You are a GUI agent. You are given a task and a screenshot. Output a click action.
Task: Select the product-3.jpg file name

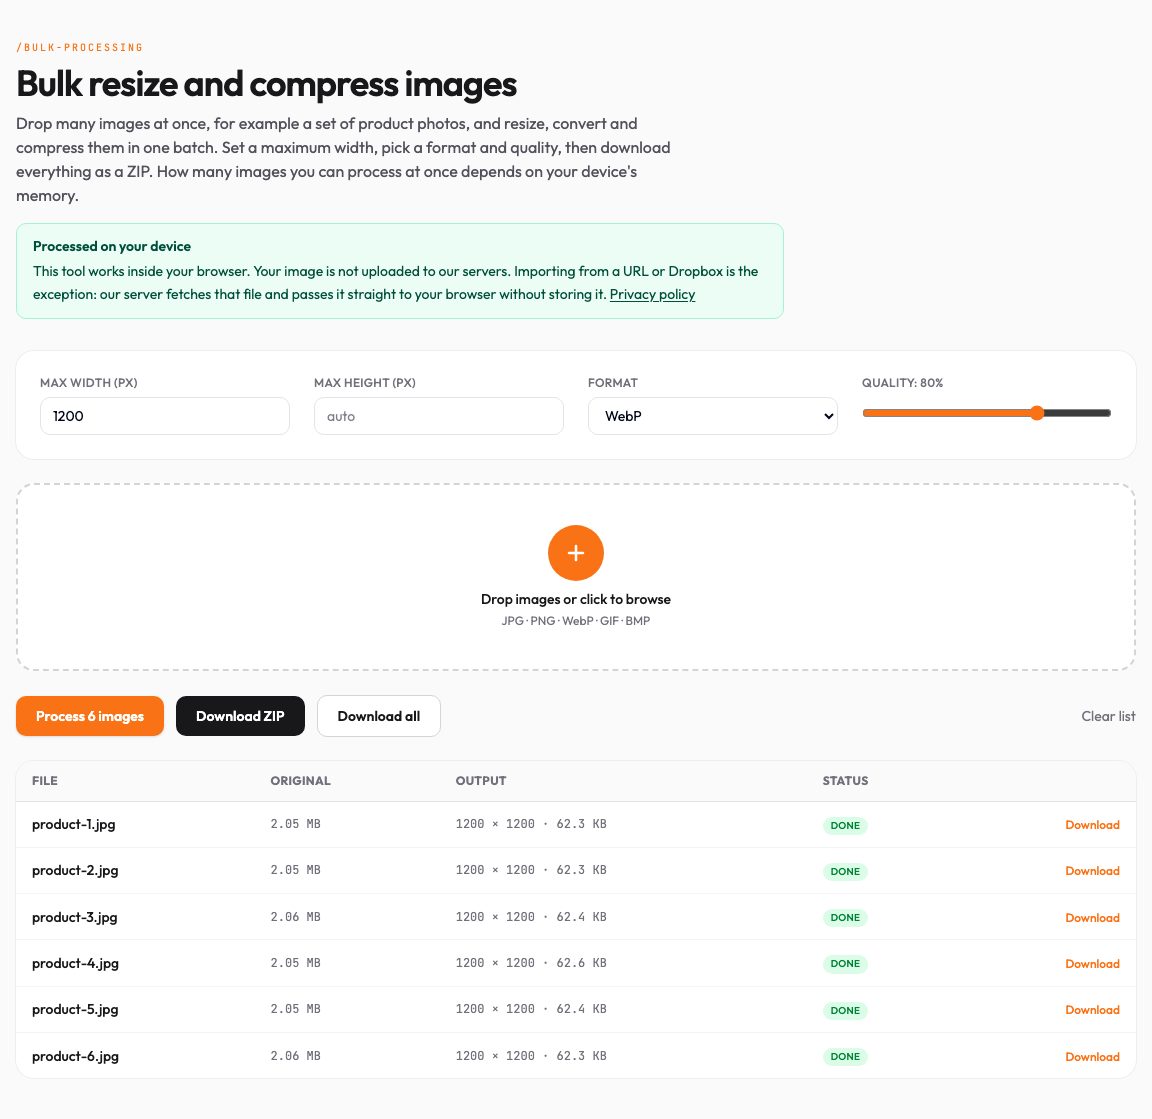click(x=74, y=918)
